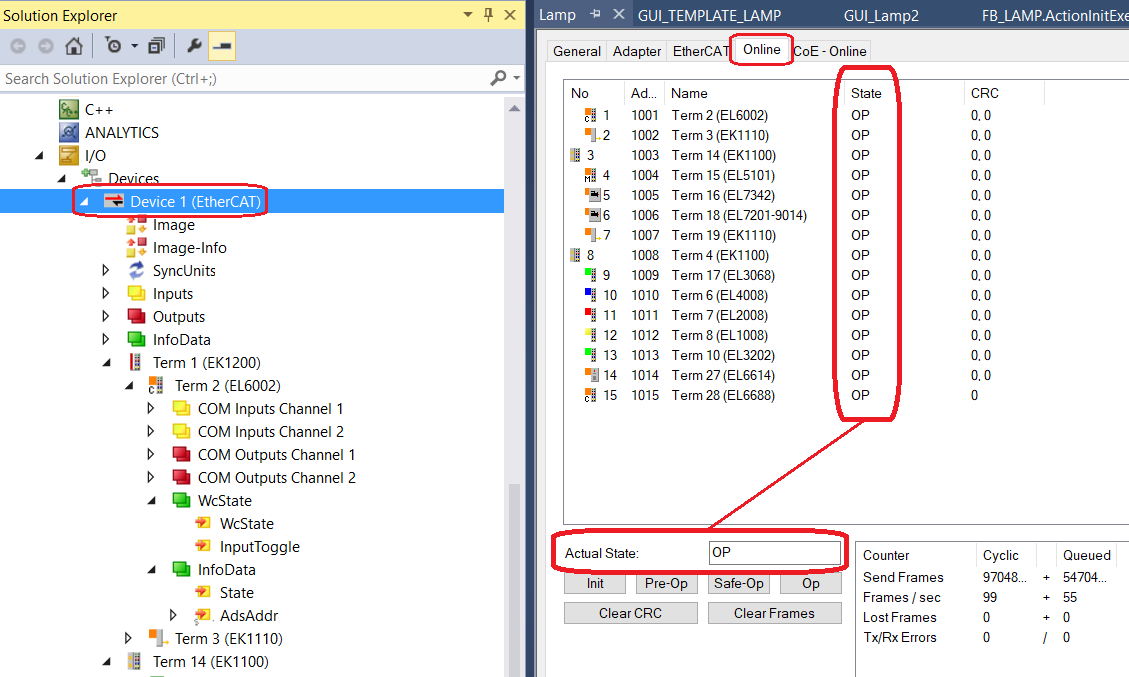The height and width of the screenshot is (677, 1129).
Task: Click the Pre-Op state button
Action: 666,583
